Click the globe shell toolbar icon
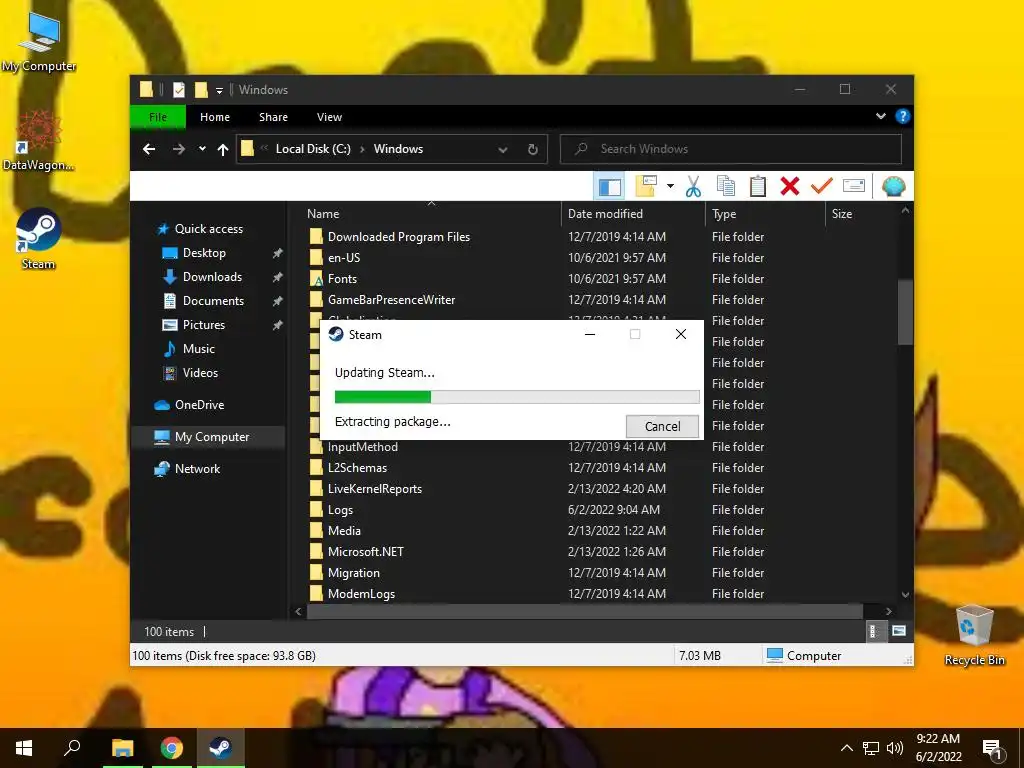The image size is (1024, 768). point(893,187)
